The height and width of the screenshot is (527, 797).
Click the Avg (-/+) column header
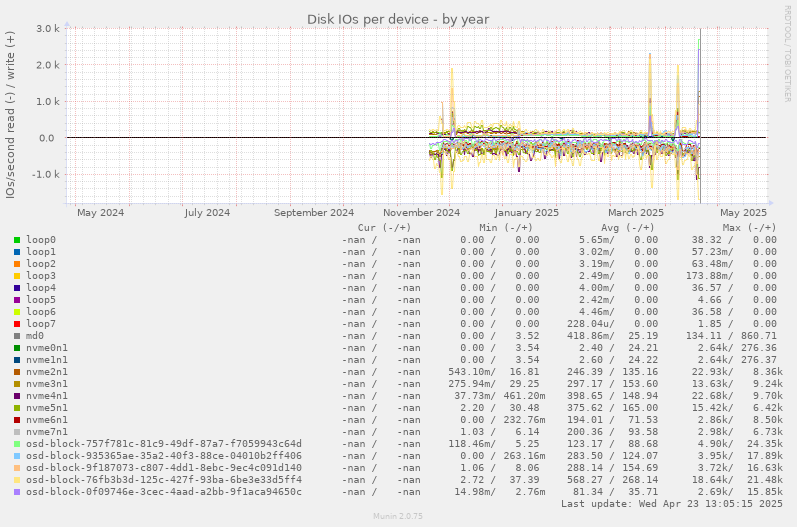coord(628,228)
